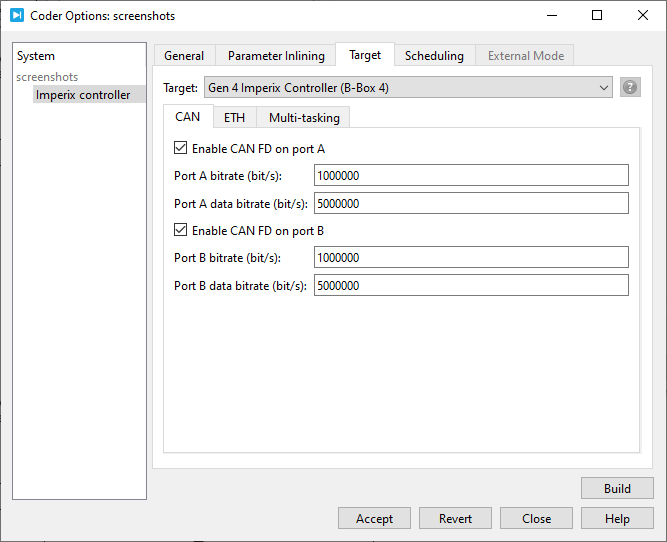Switch to the General tab
This screenshot has height=542, width=667.
pos(184,56)
